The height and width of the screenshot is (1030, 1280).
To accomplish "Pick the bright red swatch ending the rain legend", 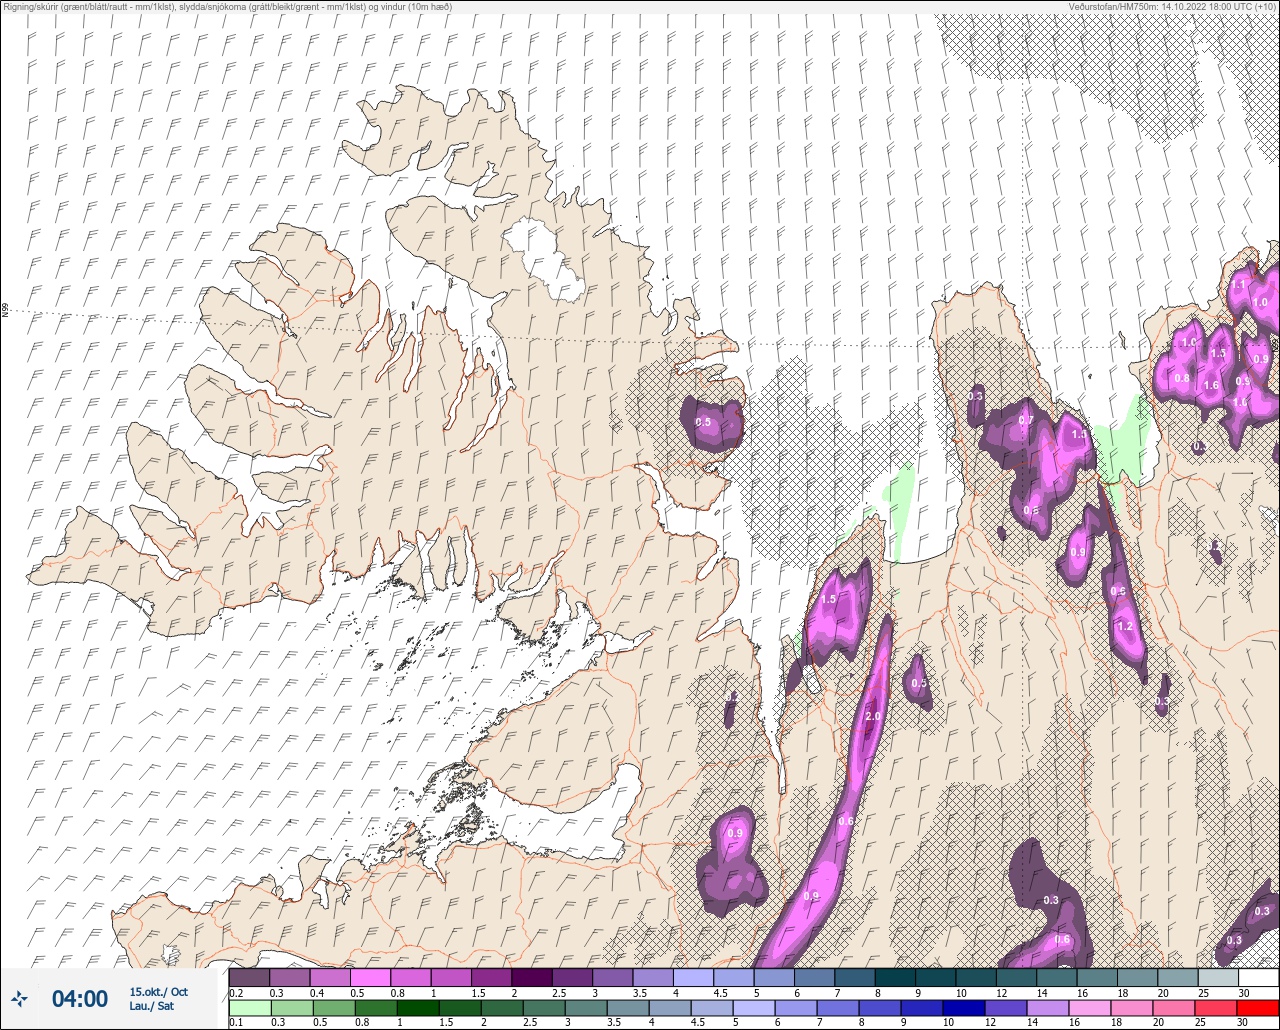I will [x=1257, y=1007].
